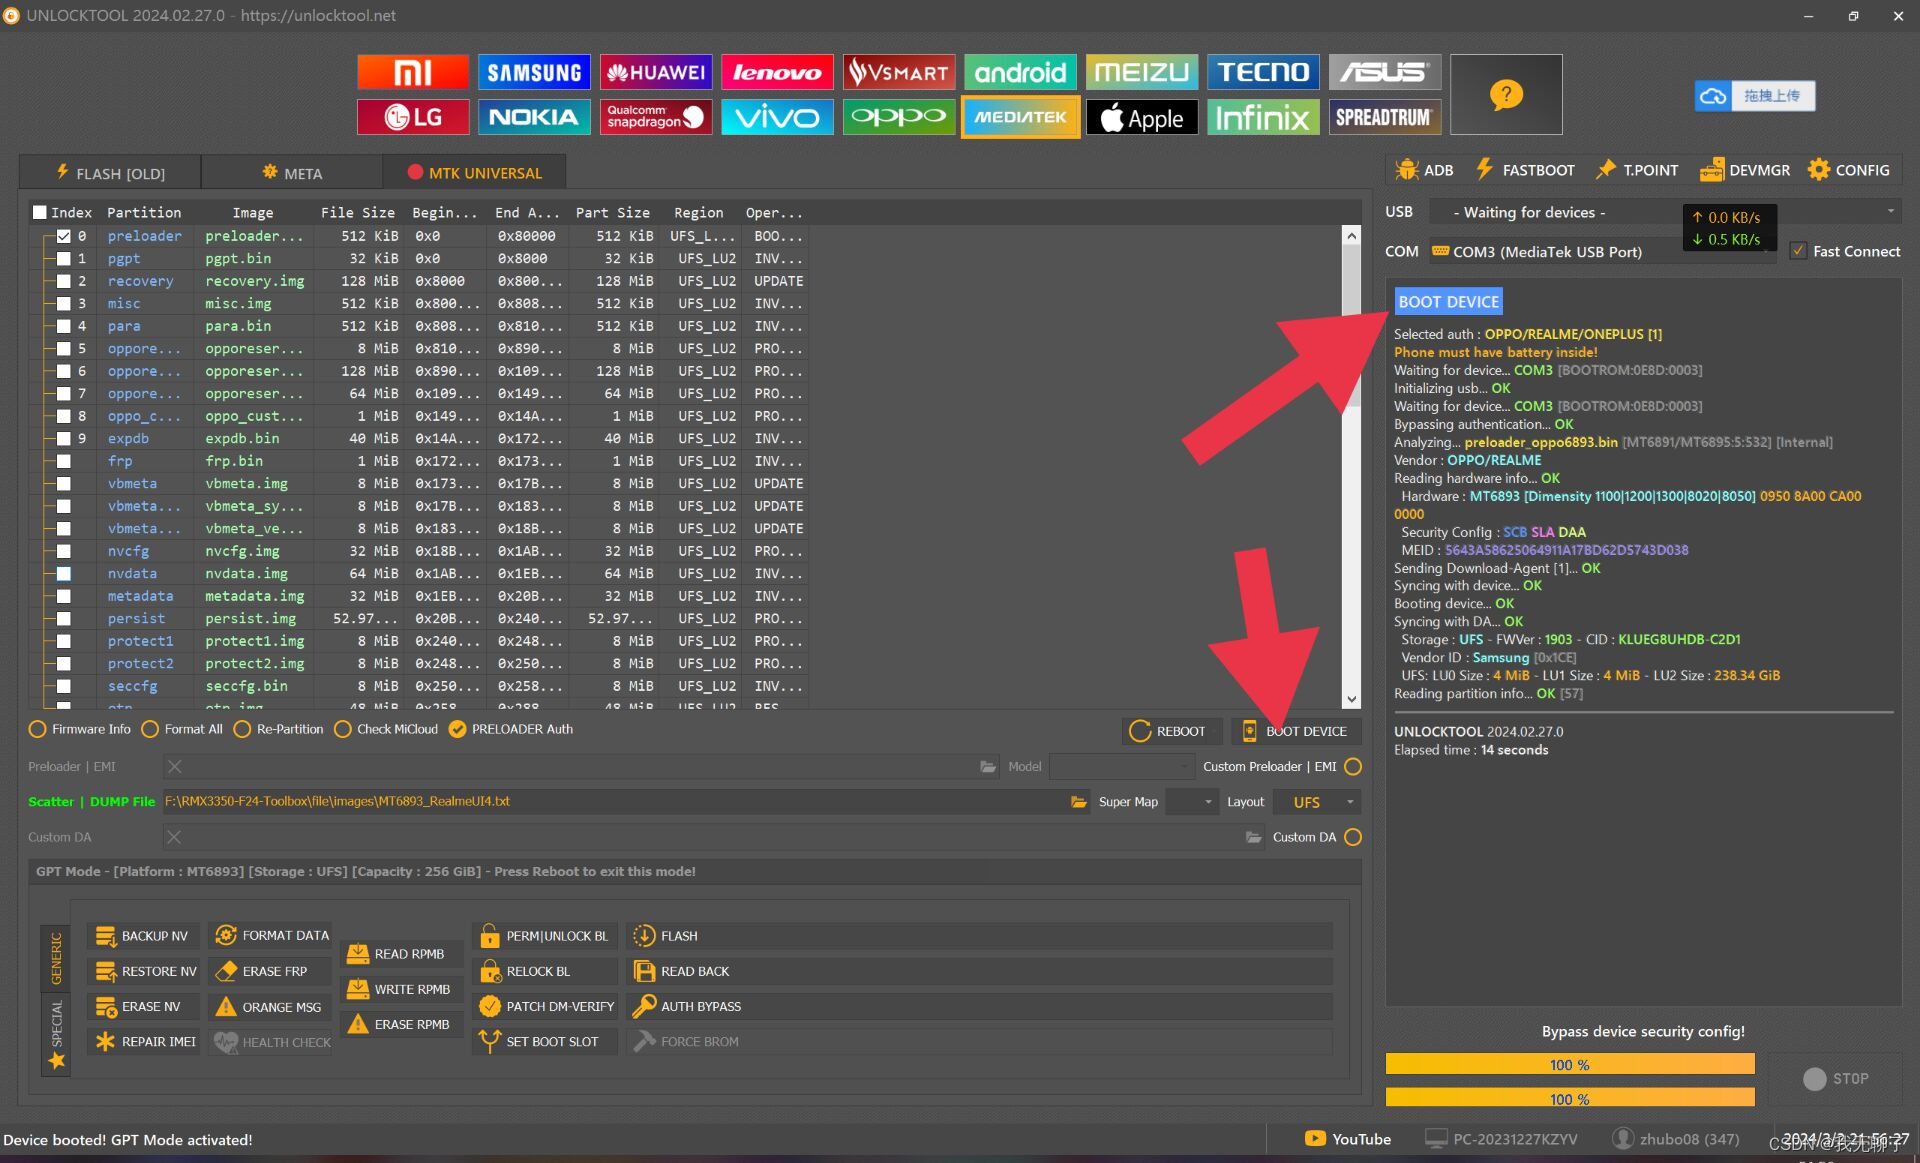Image resolution: width=1920 pixels, height=1163 pixels.
Task: Expand the Super Map dropdown
Action: pos(1193,802)
